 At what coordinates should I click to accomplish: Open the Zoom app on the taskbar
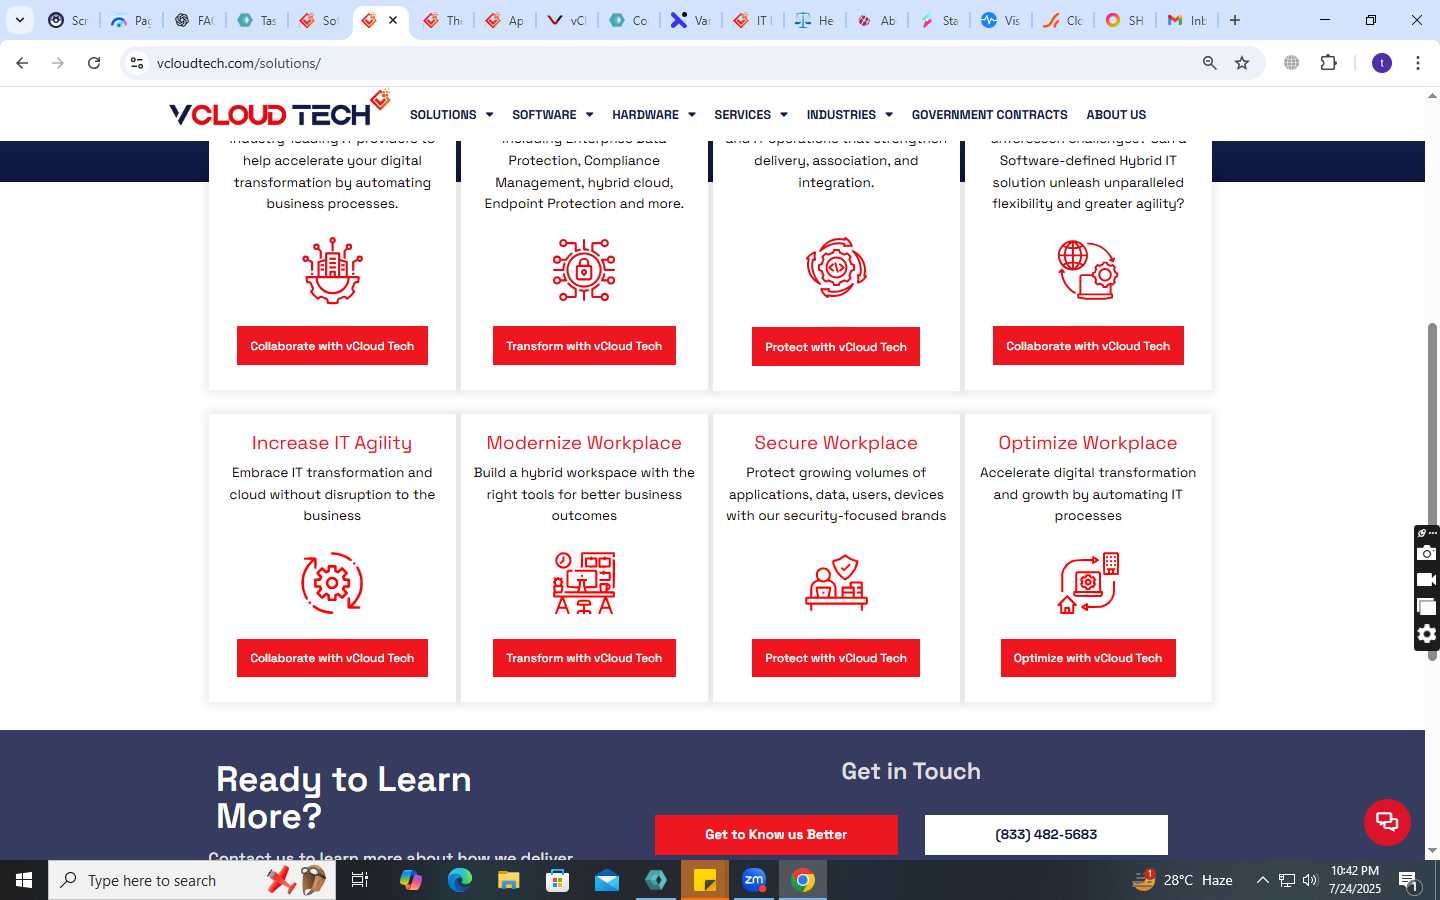(754, 880)
